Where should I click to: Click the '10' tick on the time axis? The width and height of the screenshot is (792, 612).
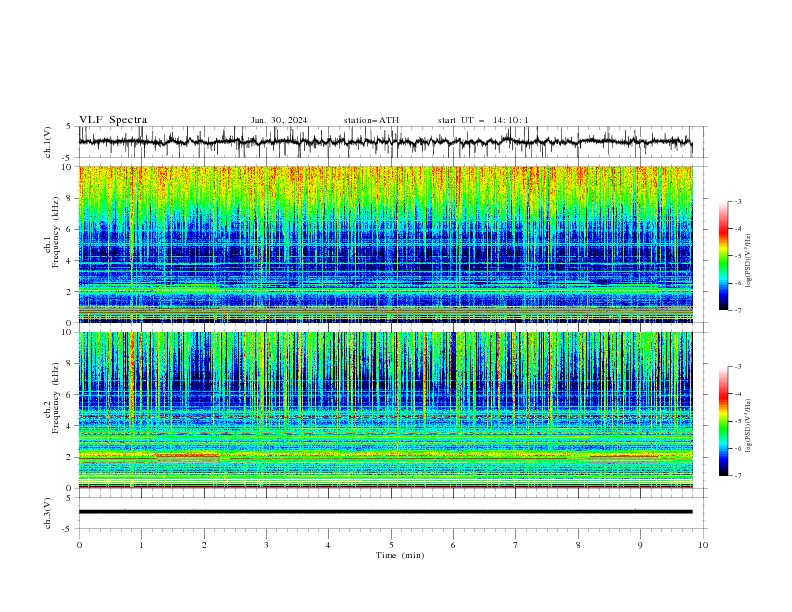coord(703,545)
